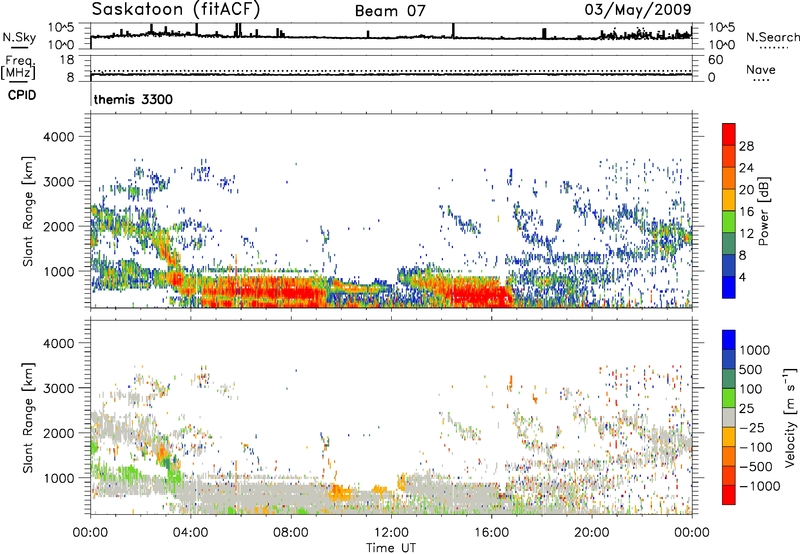Click the 'Nave' legend label
Screen dimensions: 800x554
760,70
